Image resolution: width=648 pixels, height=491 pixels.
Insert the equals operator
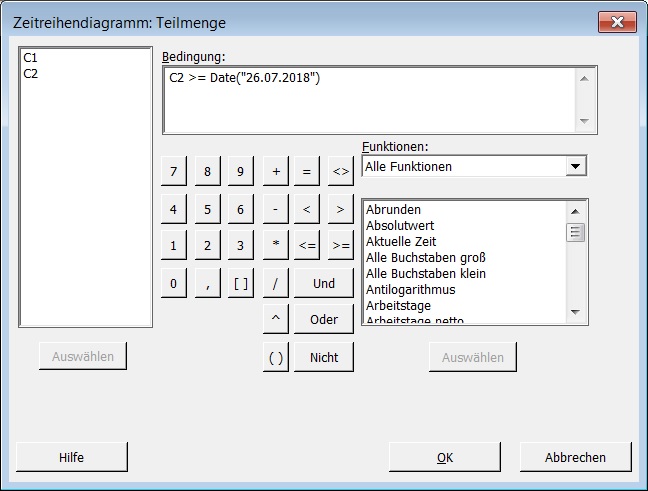coord(307,171)
